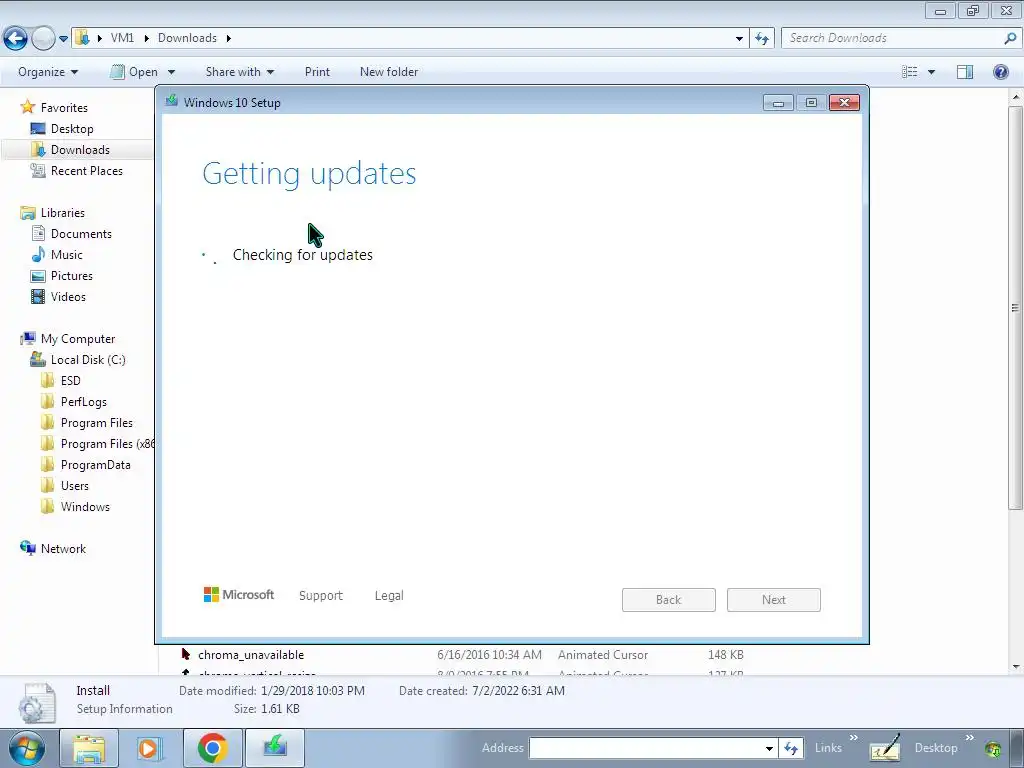Open the ProgramData folder

[95, 464]
